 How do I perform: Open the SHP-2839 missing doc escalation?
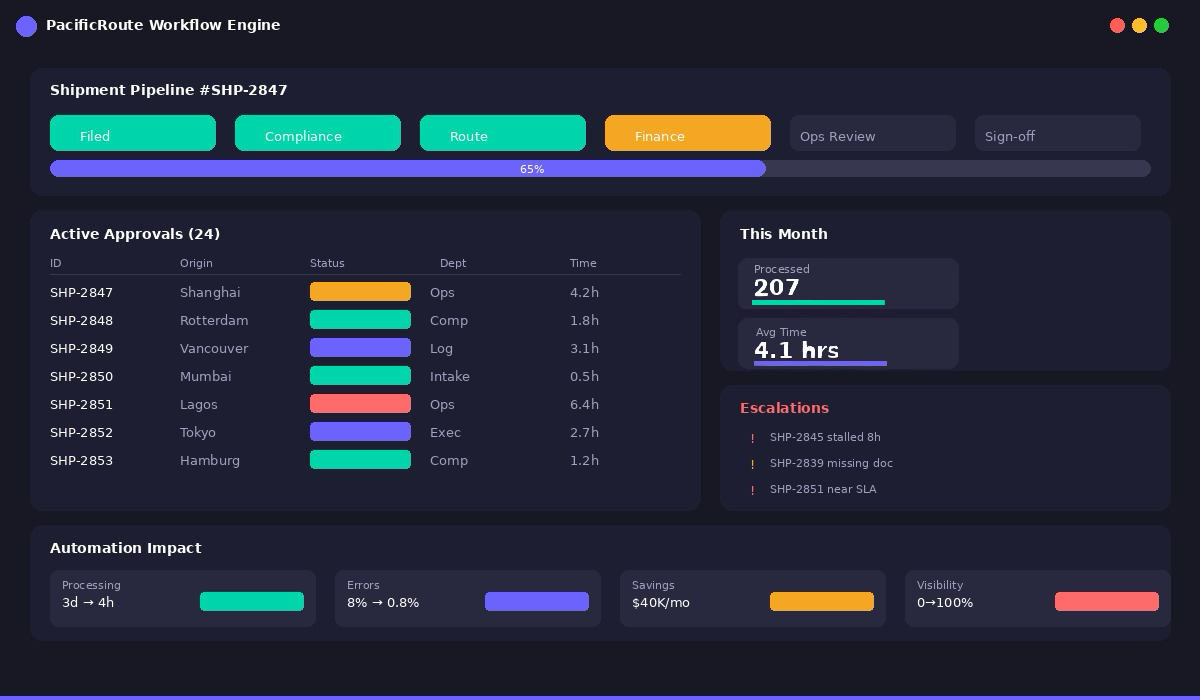click(x=831, y=463)
